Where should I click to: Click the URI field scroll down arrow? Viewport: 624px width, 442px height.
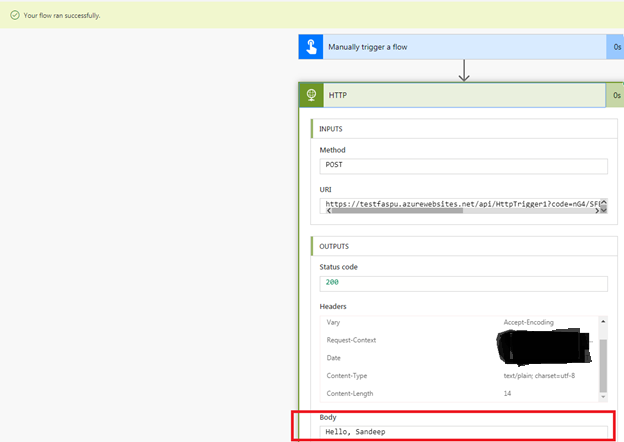click(x=604, y=210)
